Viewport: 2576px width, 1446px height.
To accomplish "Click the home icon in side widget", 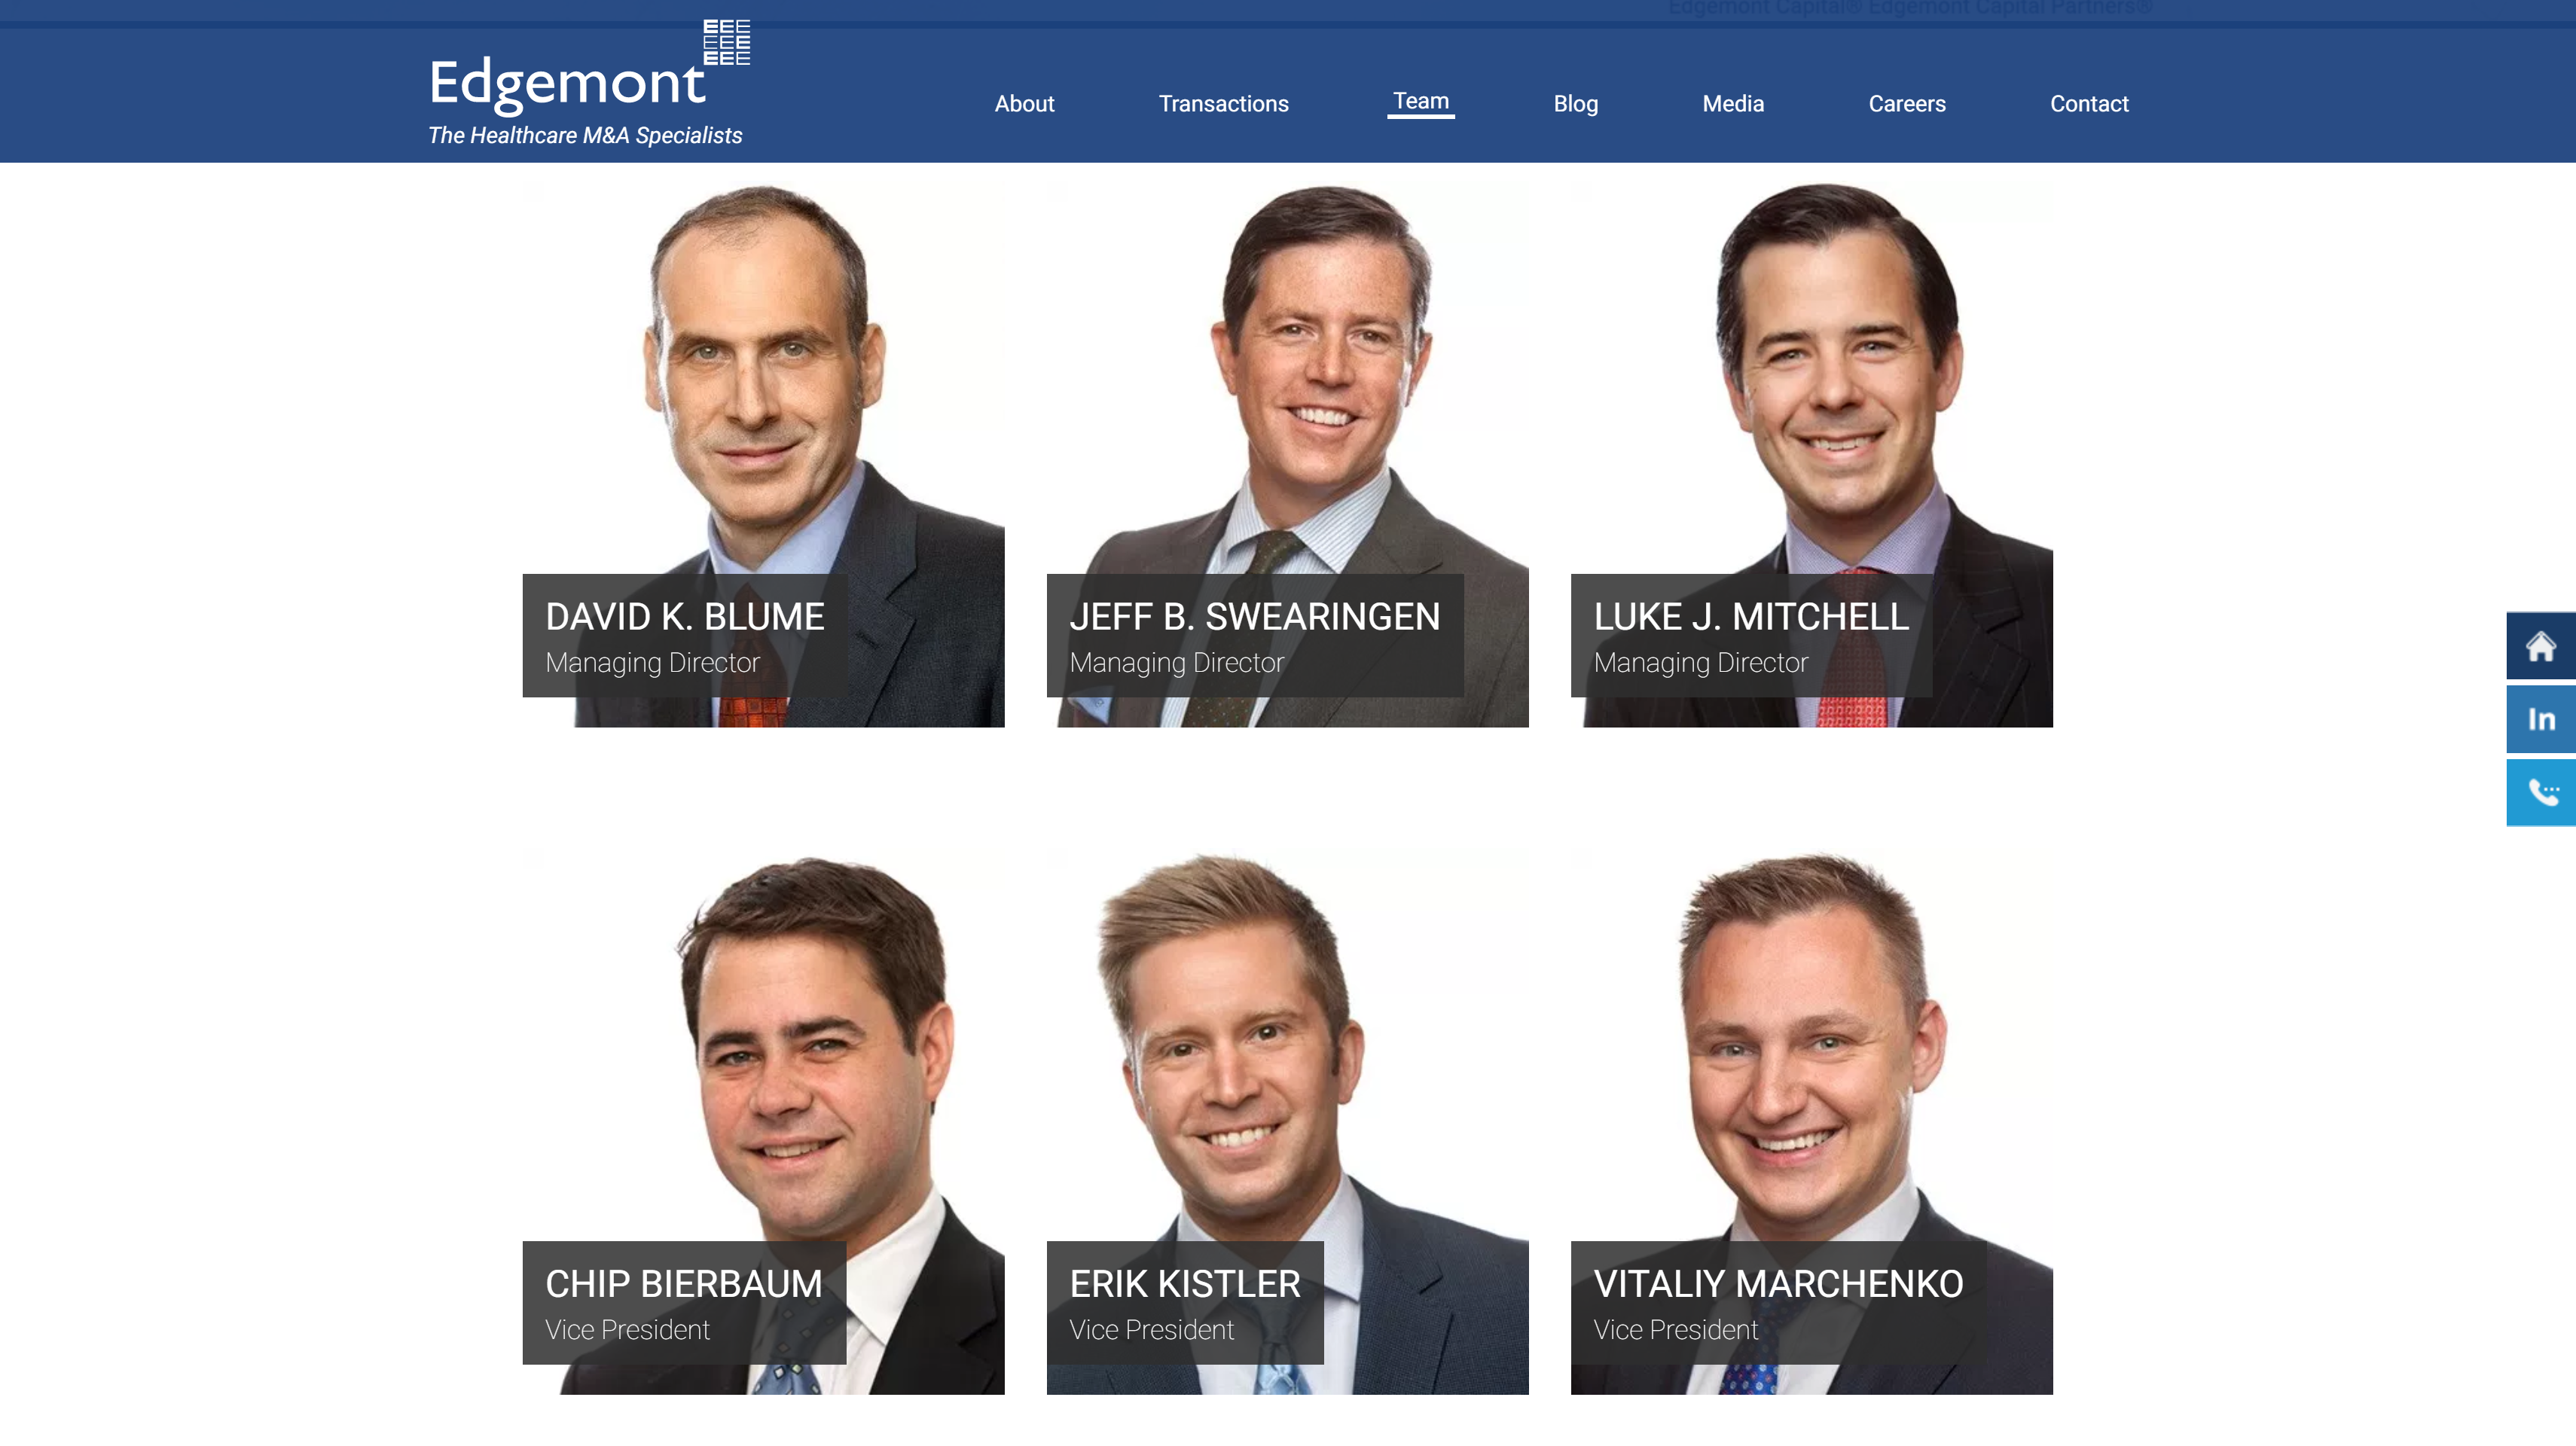I will pyautogui.click(x=2540, y=646).
